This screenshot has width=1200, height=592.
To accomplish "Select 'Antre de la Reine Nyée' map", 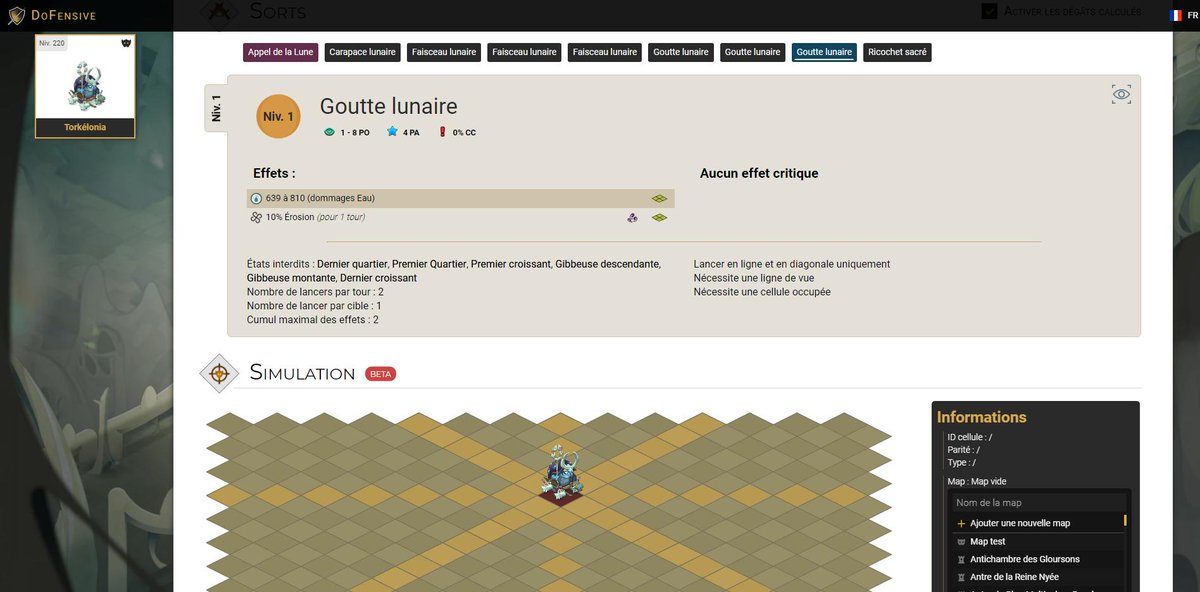I will click(1014, 577).
